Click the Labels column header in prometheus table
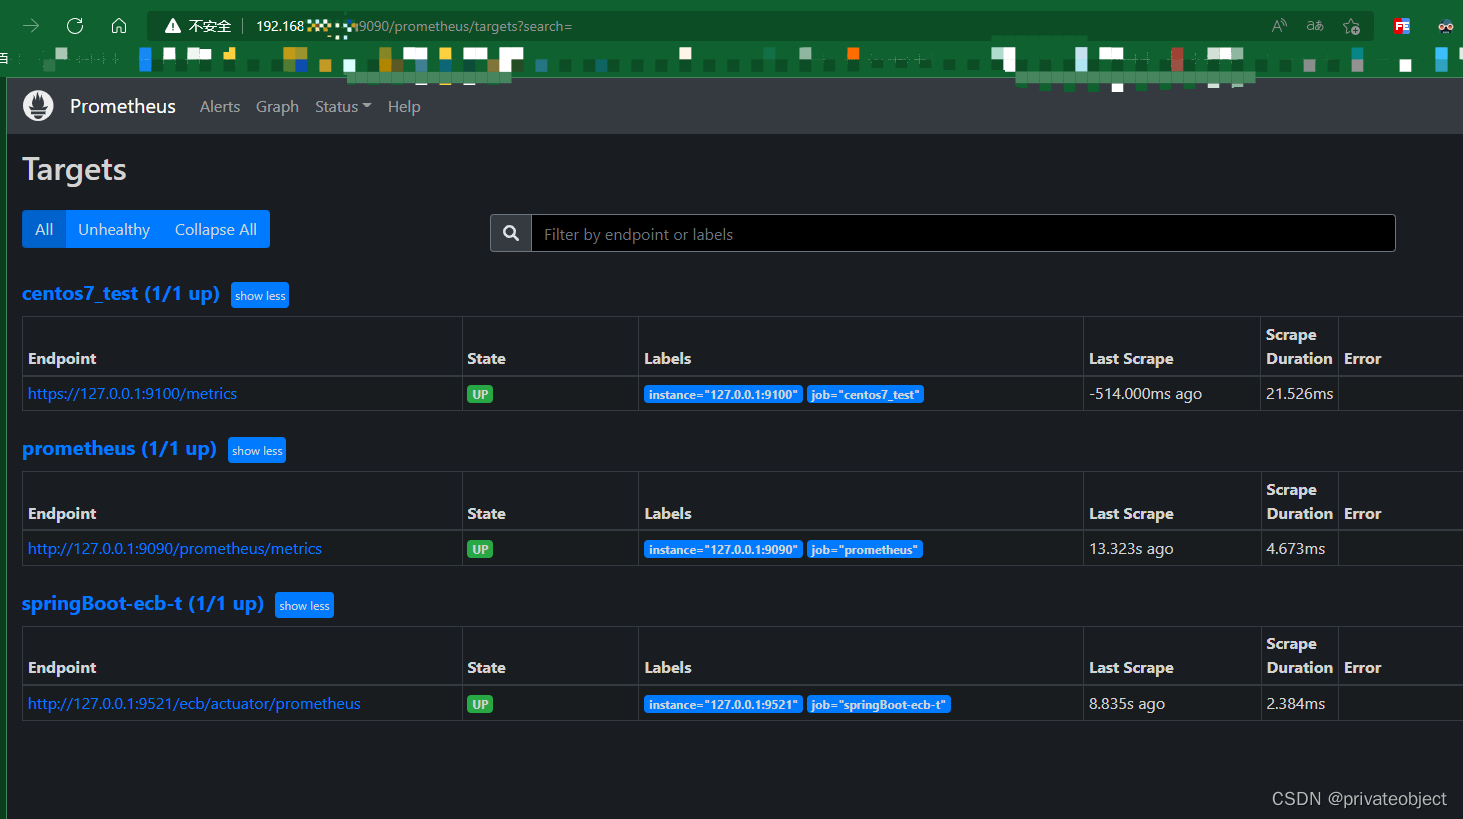 click(x=667, y=513)
